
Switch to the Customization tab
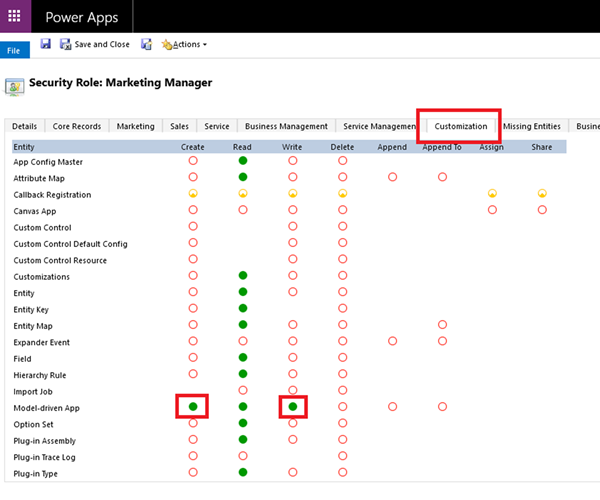click(x=460, y=127)
